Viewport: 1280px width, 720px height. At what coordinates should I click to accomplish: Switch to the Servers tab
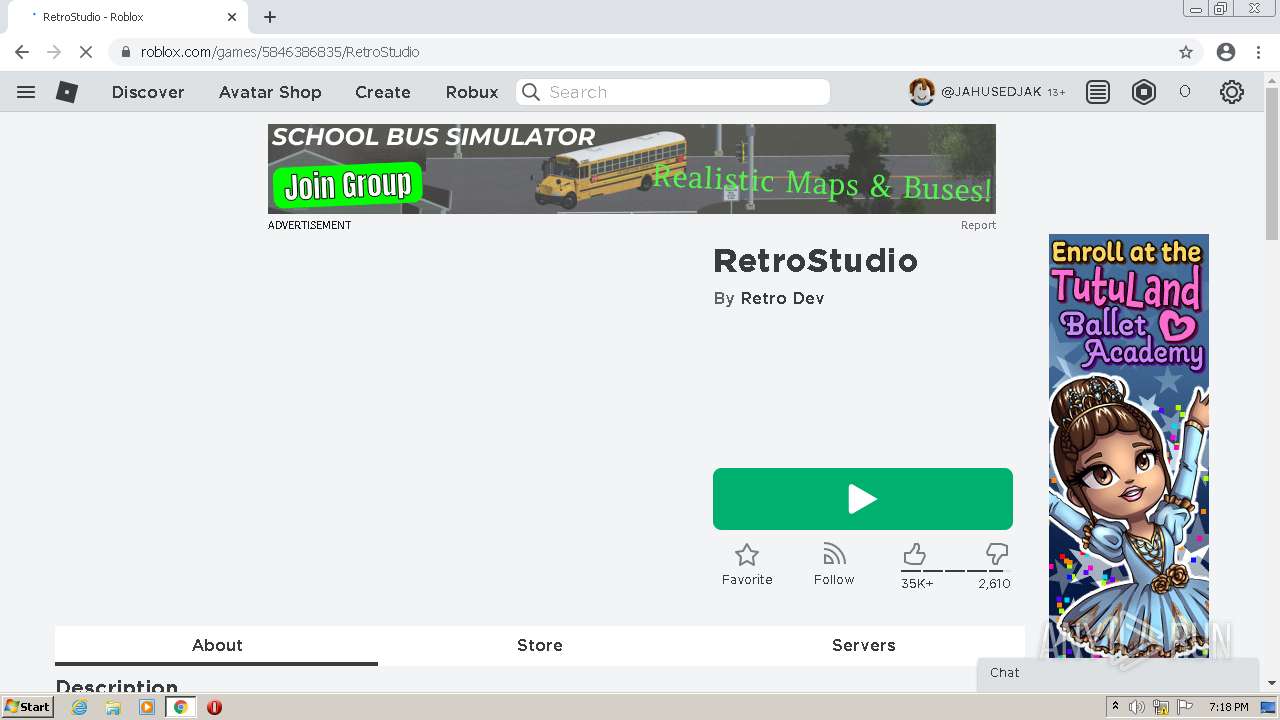[x=864, y=645]
